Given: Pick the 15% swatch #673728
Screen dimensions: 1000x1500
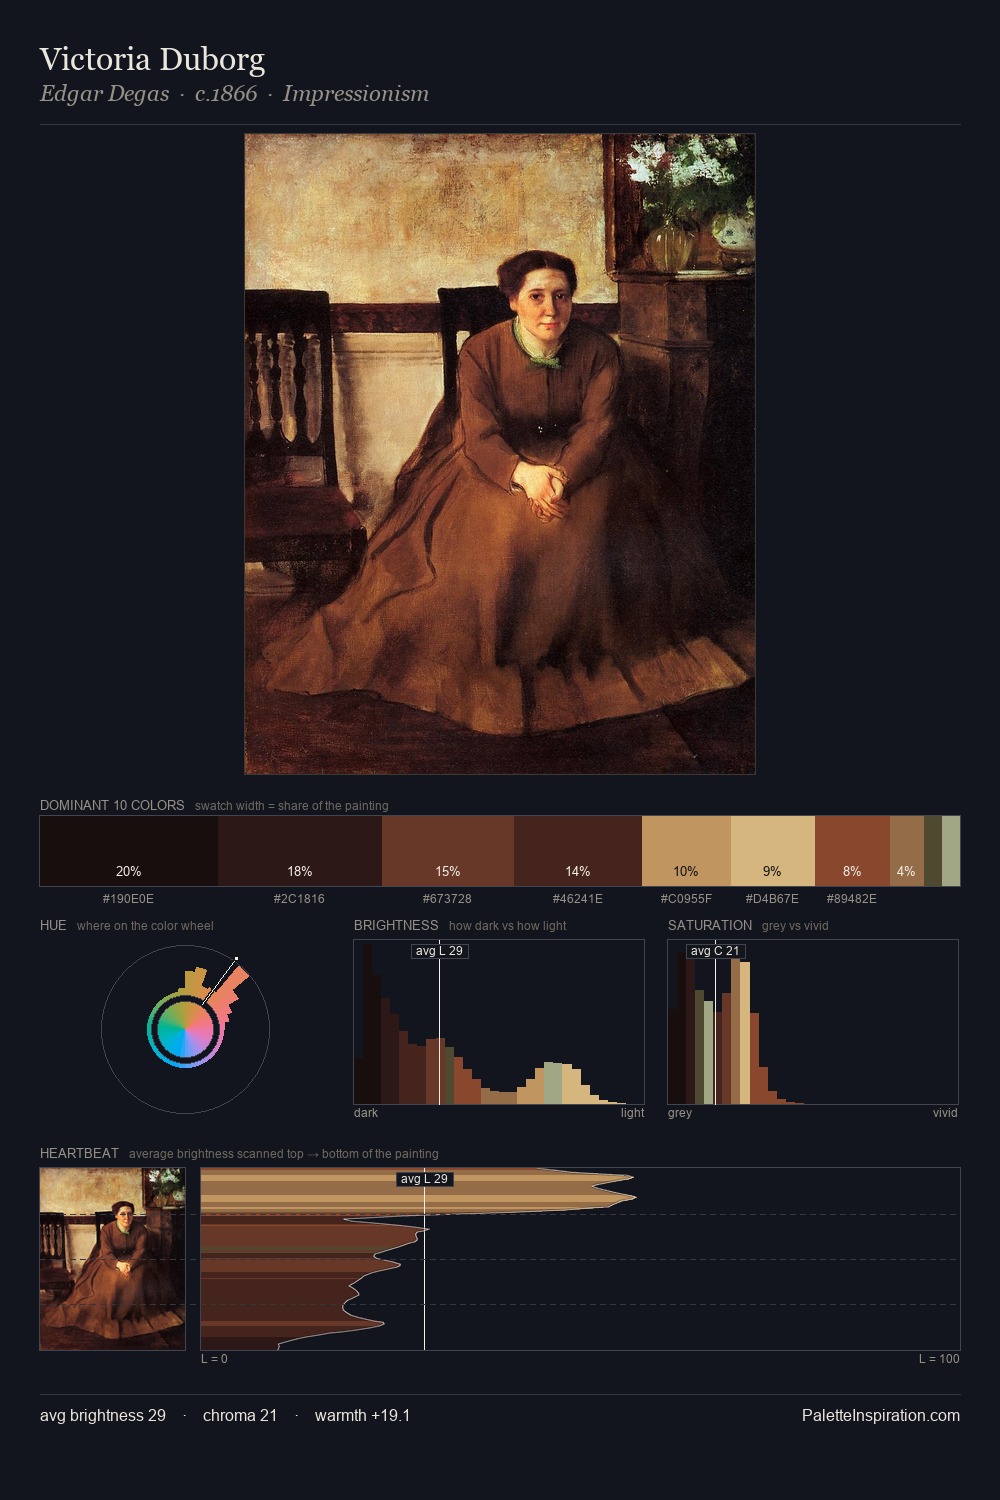Looking at the screenshot, I should 448,851.
